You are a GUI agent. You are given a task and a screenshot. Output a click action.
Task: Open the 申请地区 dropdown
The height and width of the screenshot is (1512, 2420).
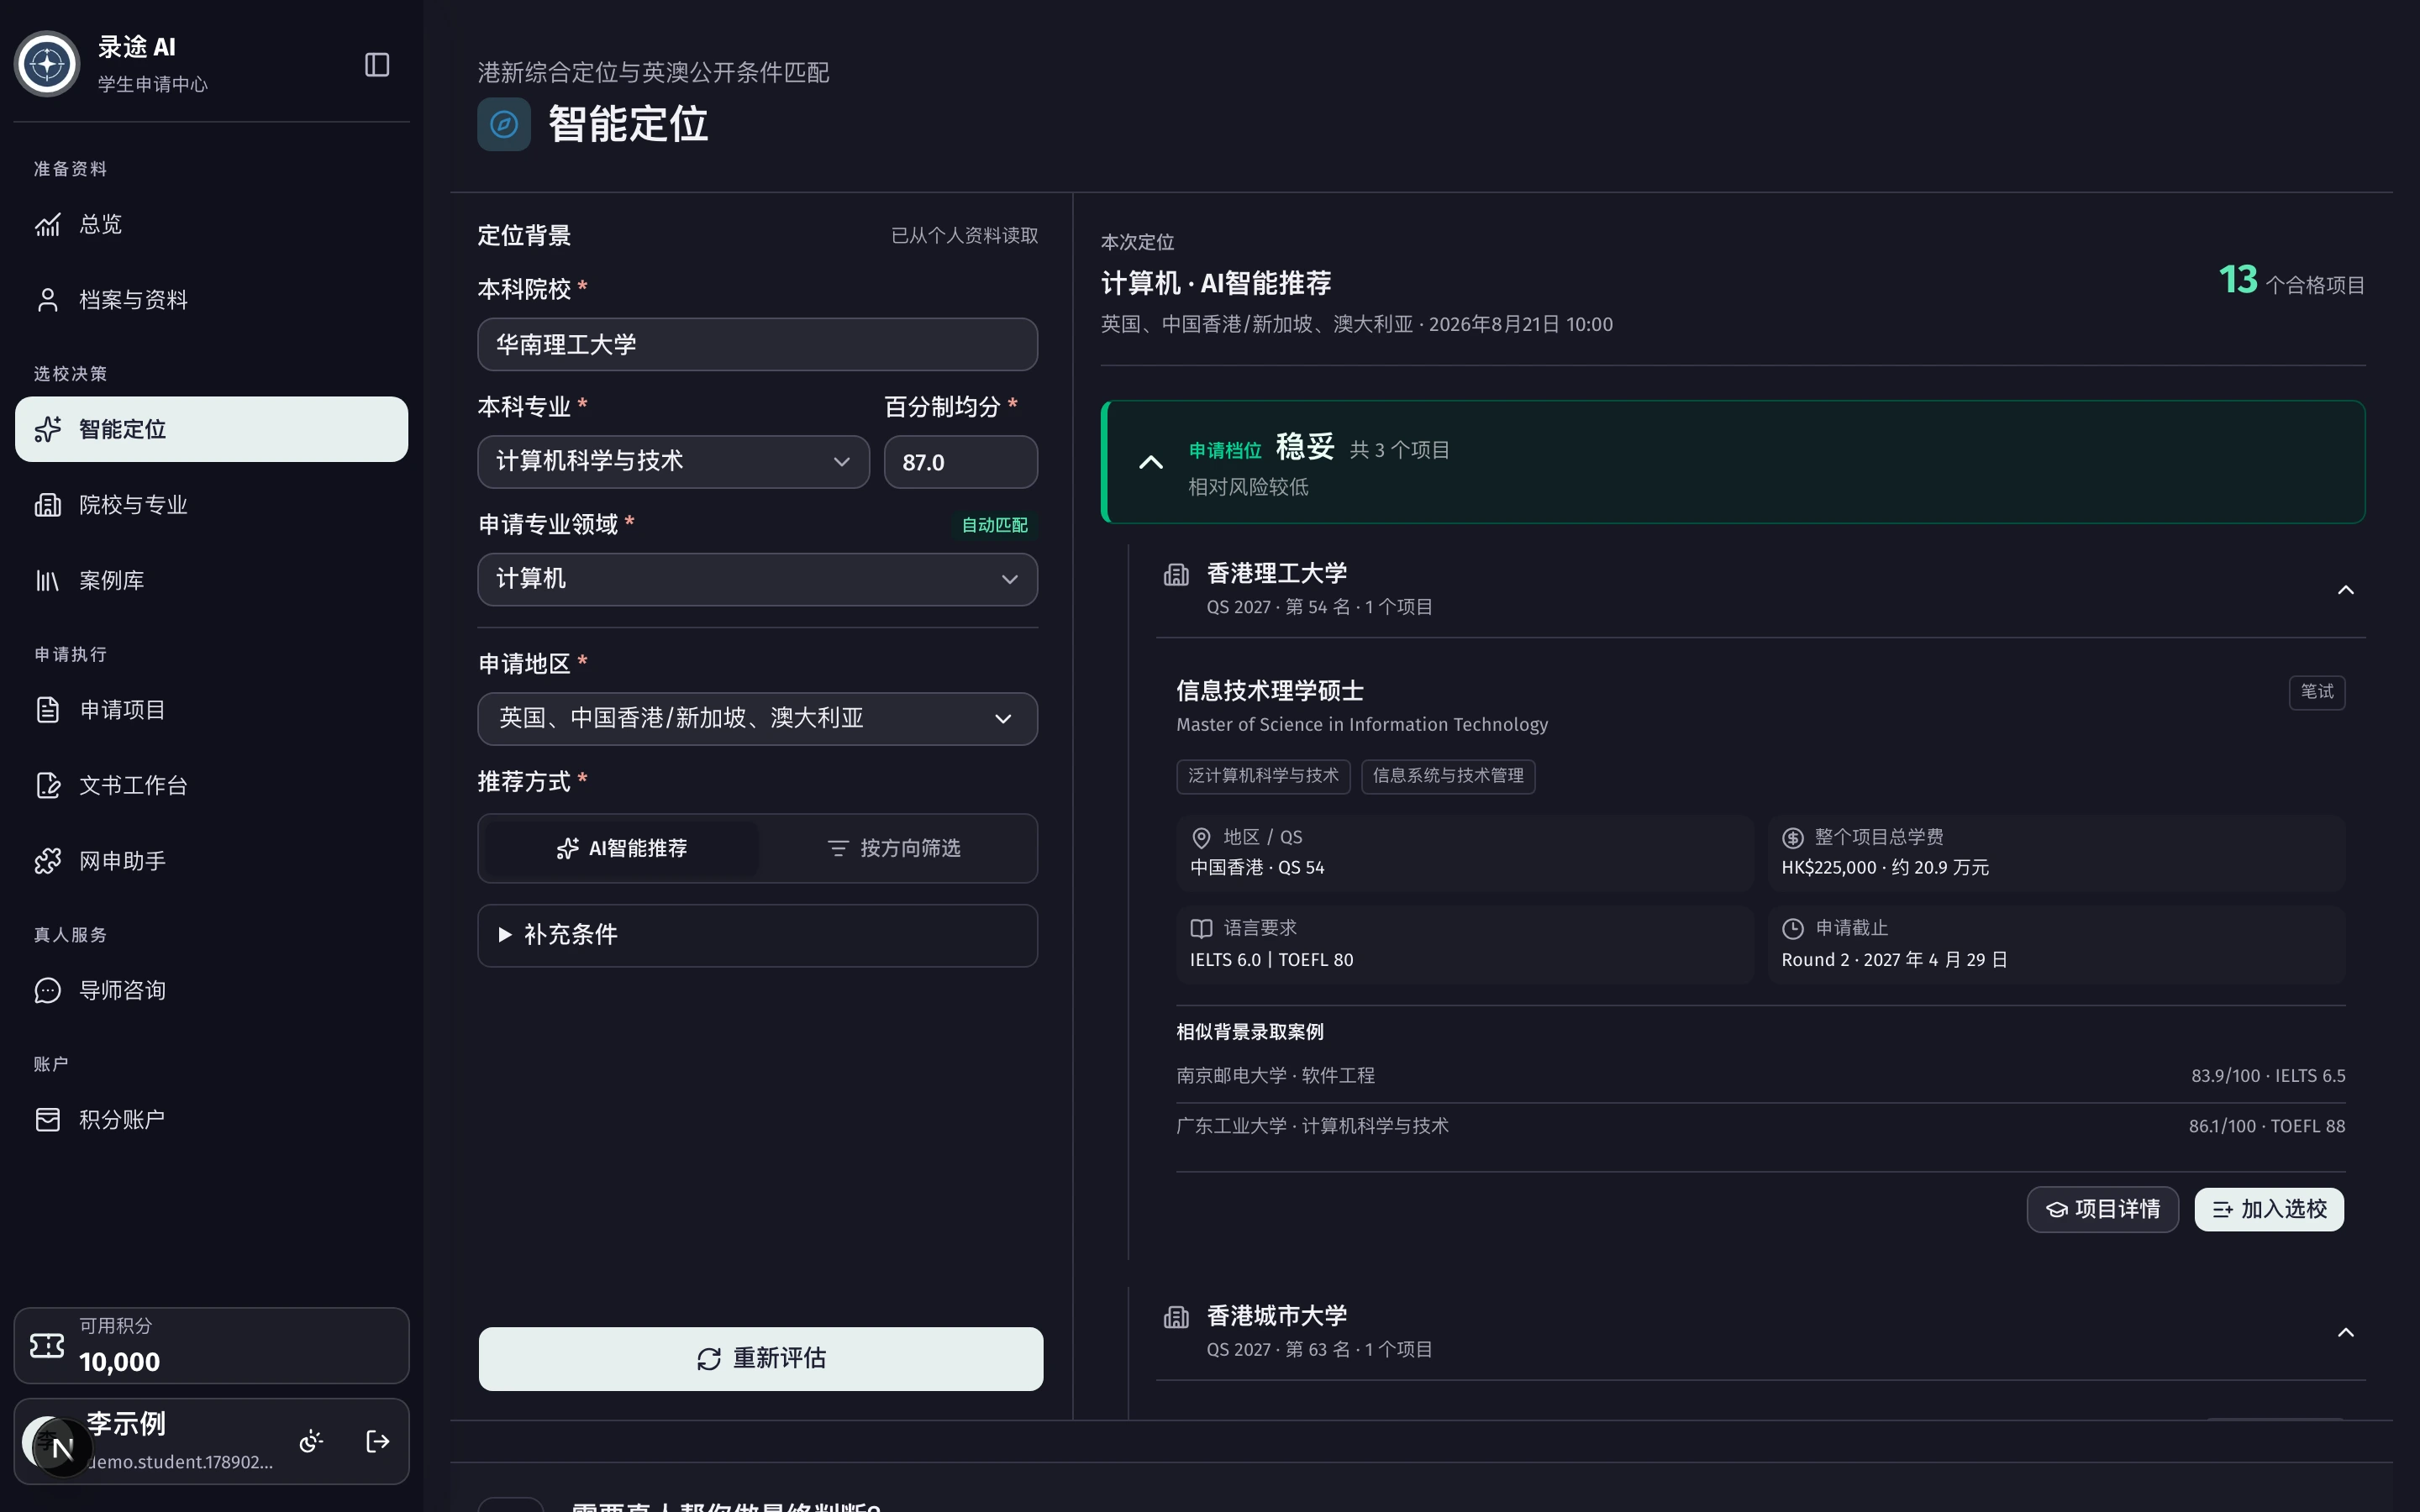tap(757, 719)
